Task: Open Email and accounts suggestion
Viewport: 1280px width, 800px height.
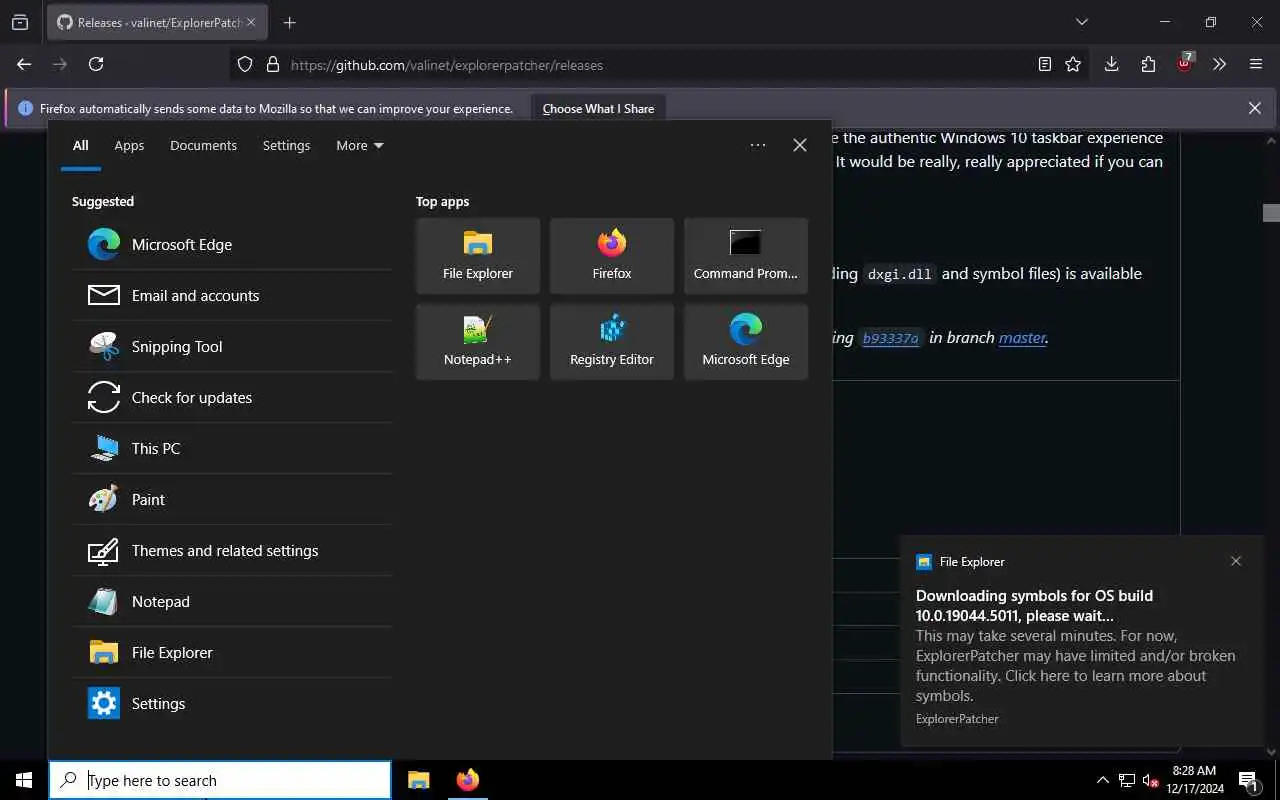Action: pos(232,295)
